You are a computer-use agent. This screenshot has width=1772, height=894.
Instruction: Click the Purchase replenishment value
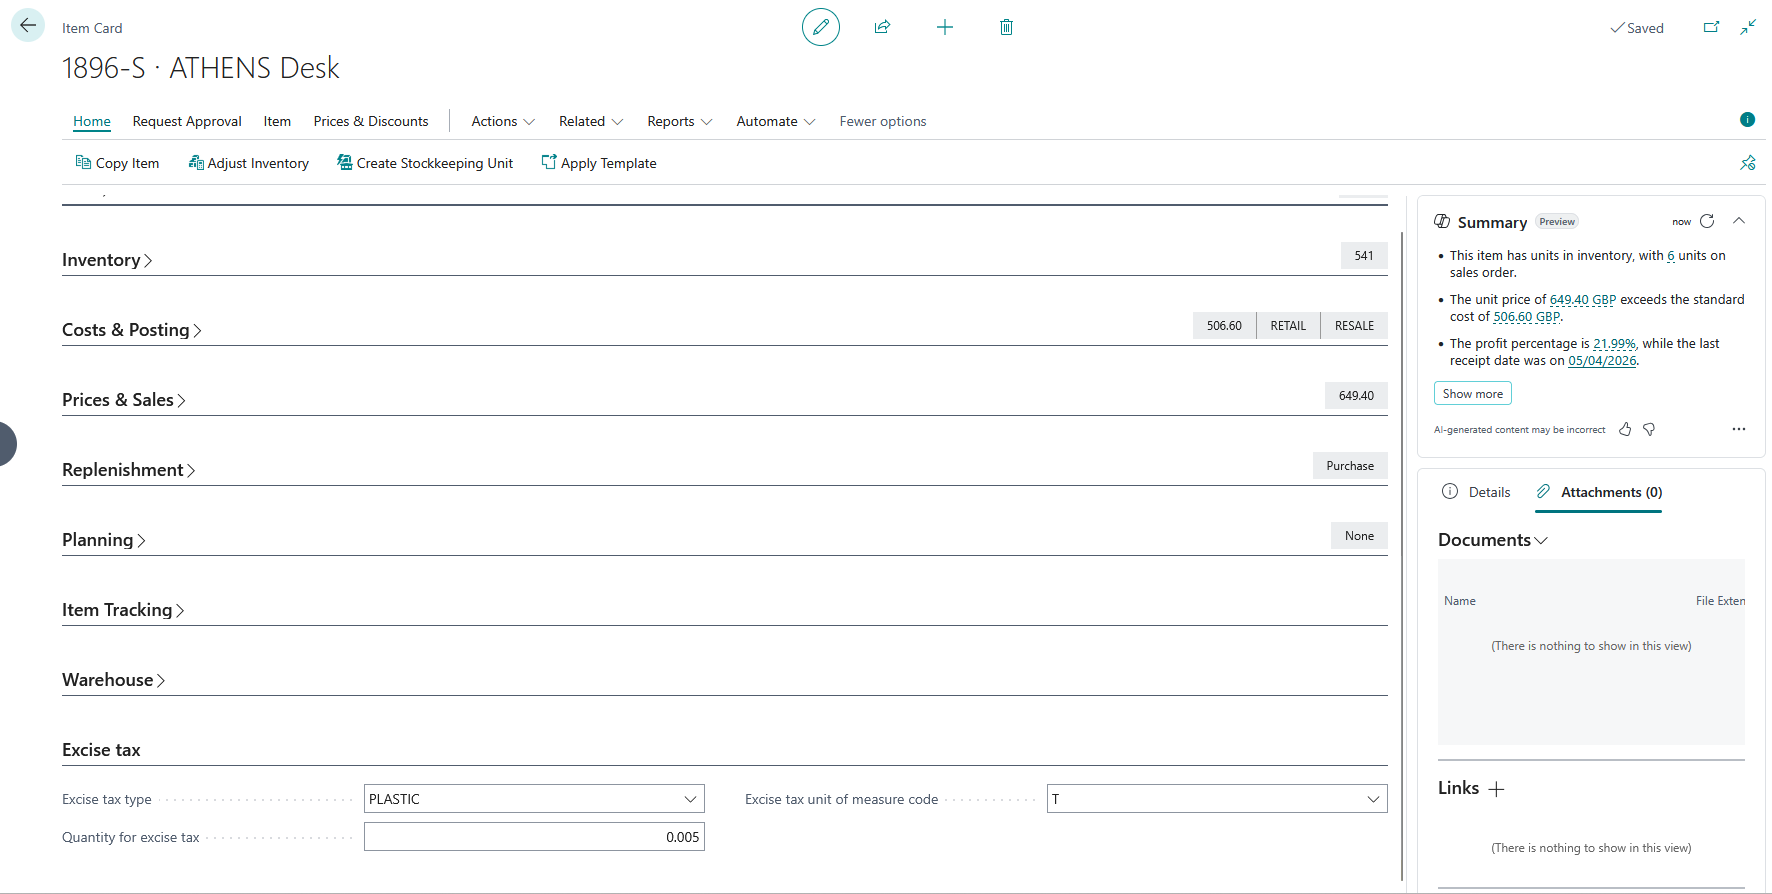[x=1350, y=466]
